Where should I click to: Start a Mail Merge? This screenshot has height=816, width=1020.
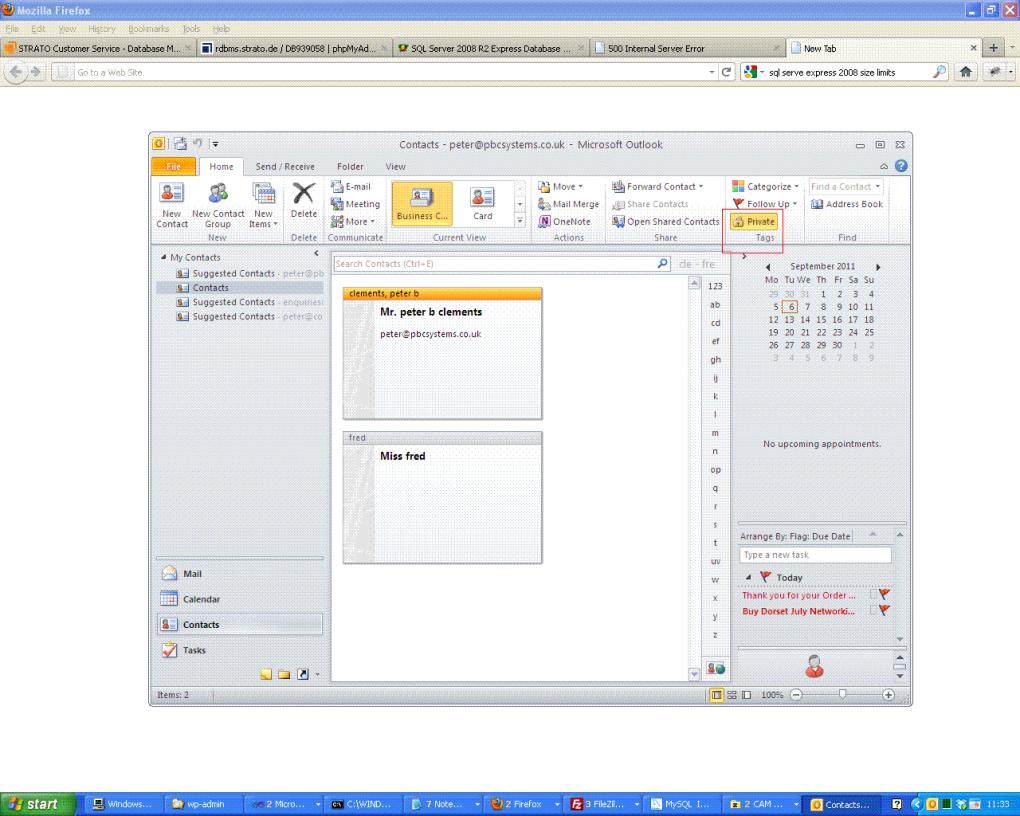pyautogui.click(x=569, y=204)
